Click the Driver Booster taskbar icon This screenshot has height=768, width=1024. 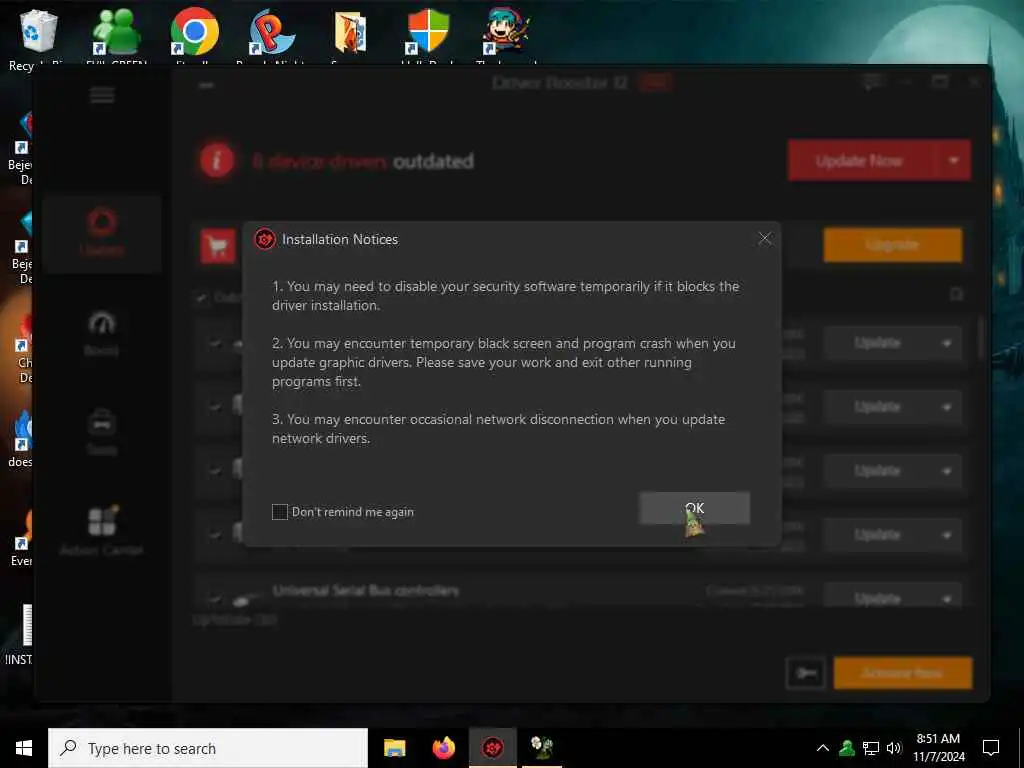coord(492,748)
